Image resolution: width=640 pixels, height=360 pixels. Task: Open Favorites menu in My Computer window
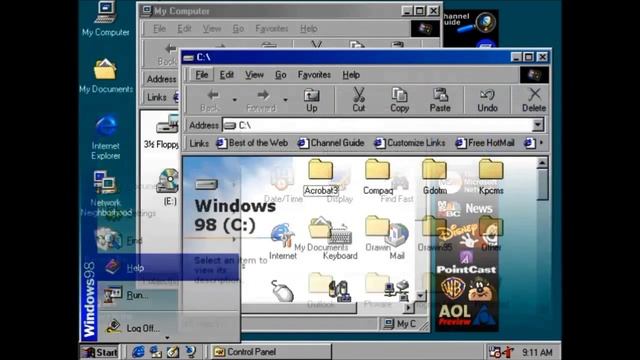tap(271, 29)
